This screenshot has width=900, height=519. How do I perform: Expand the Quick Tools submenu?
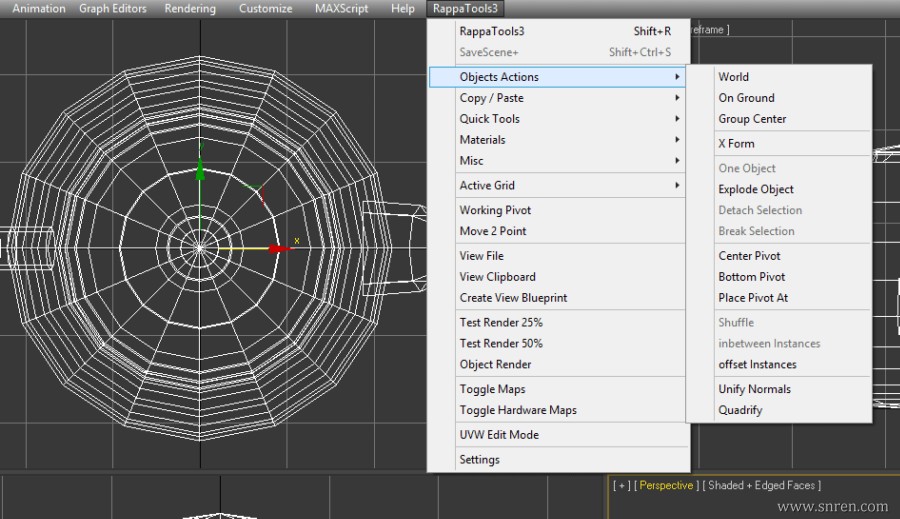(x=489, y=119)
